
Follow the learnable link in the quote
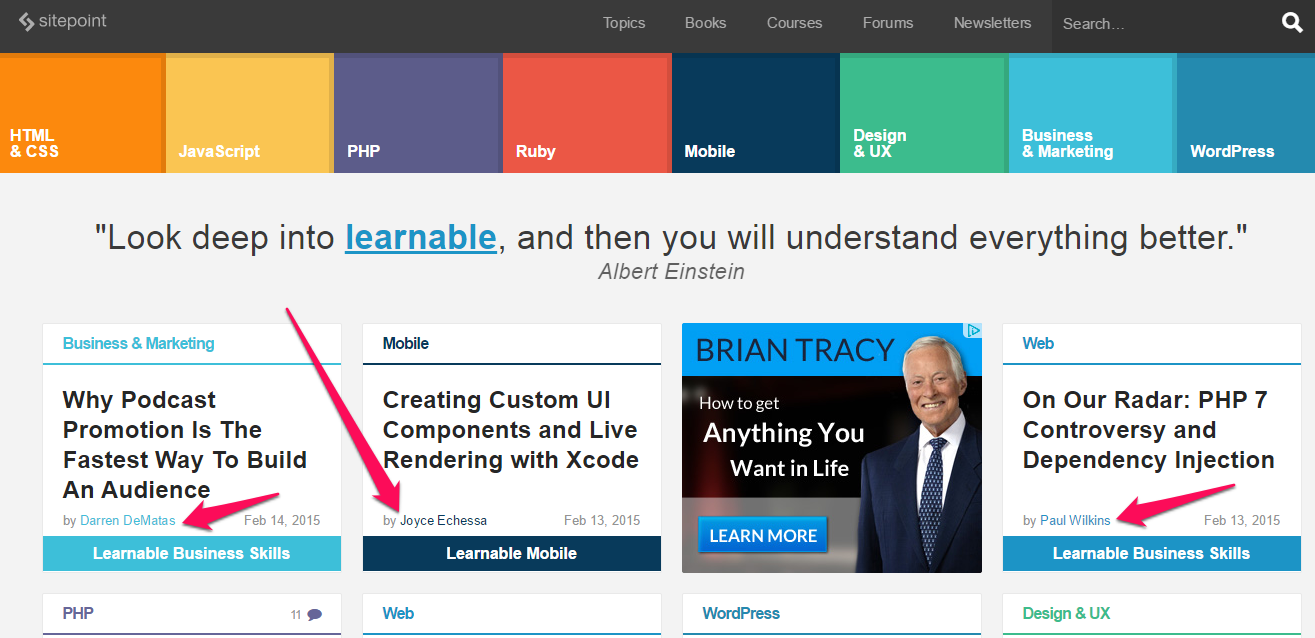tap(420, 238)
